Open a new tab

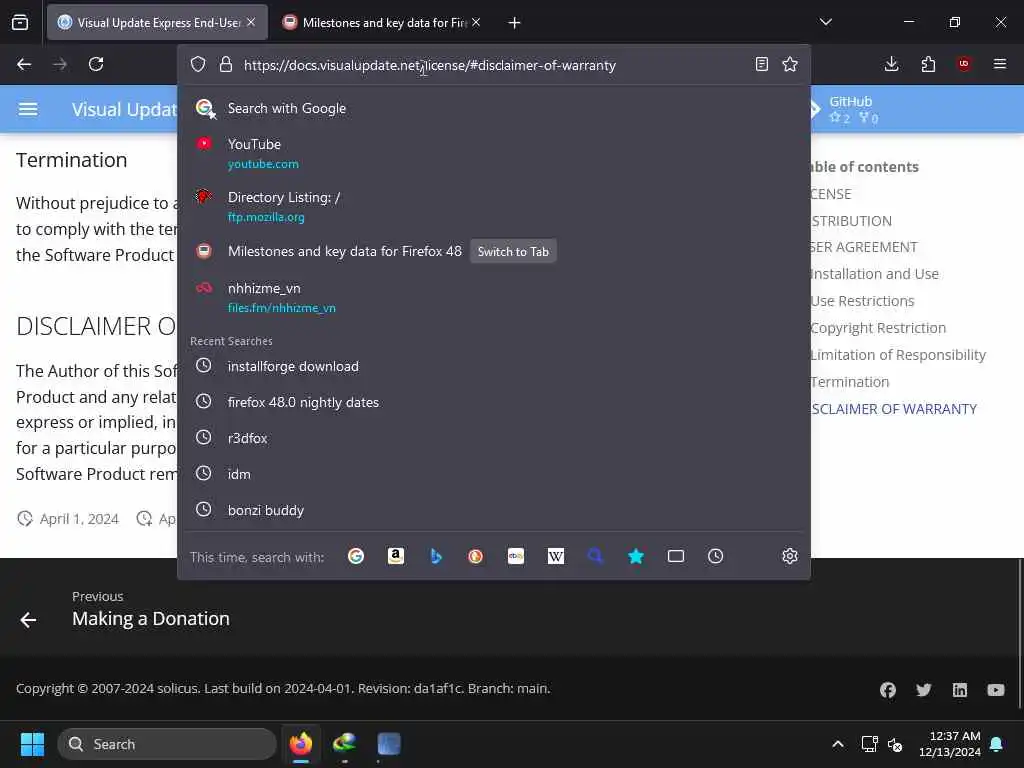pos(515,23)
